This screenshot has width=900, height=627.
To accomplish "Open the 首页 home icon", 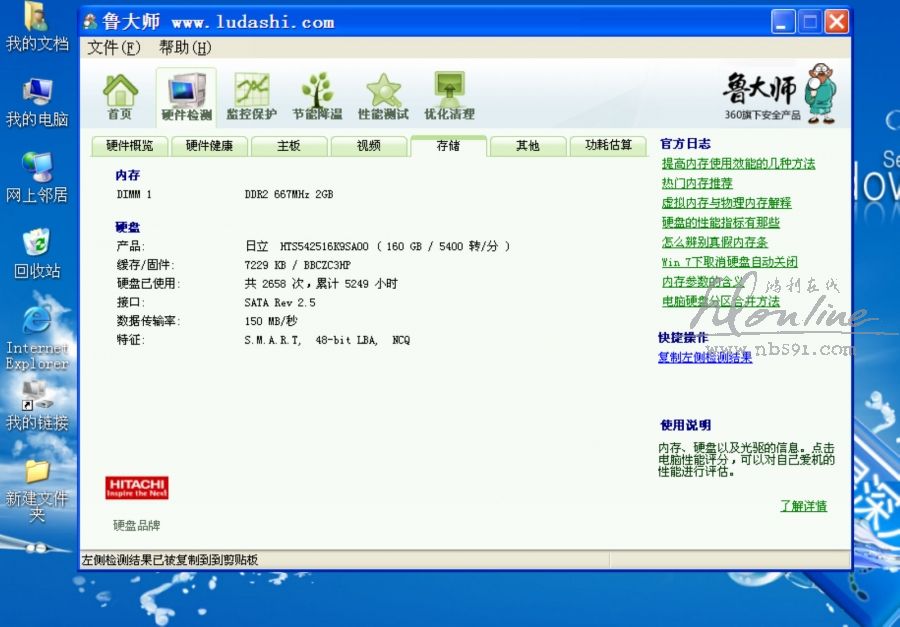I will [120, 96].
